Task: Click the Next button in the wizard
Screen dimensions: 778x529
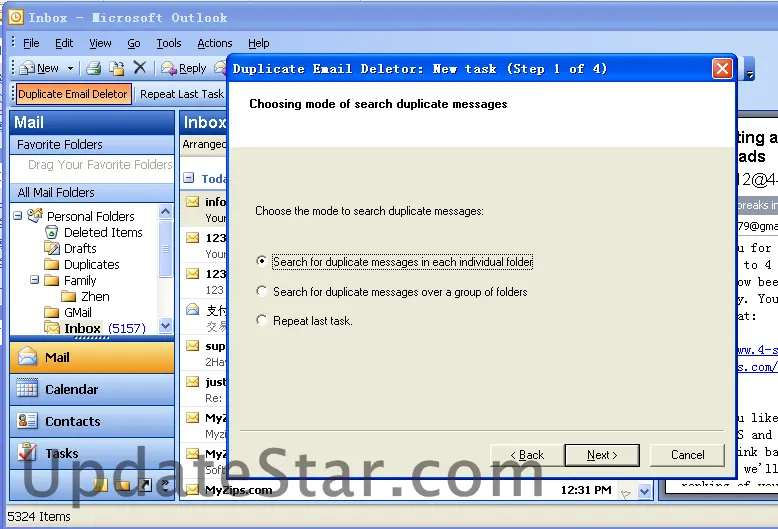Action: 602,455
